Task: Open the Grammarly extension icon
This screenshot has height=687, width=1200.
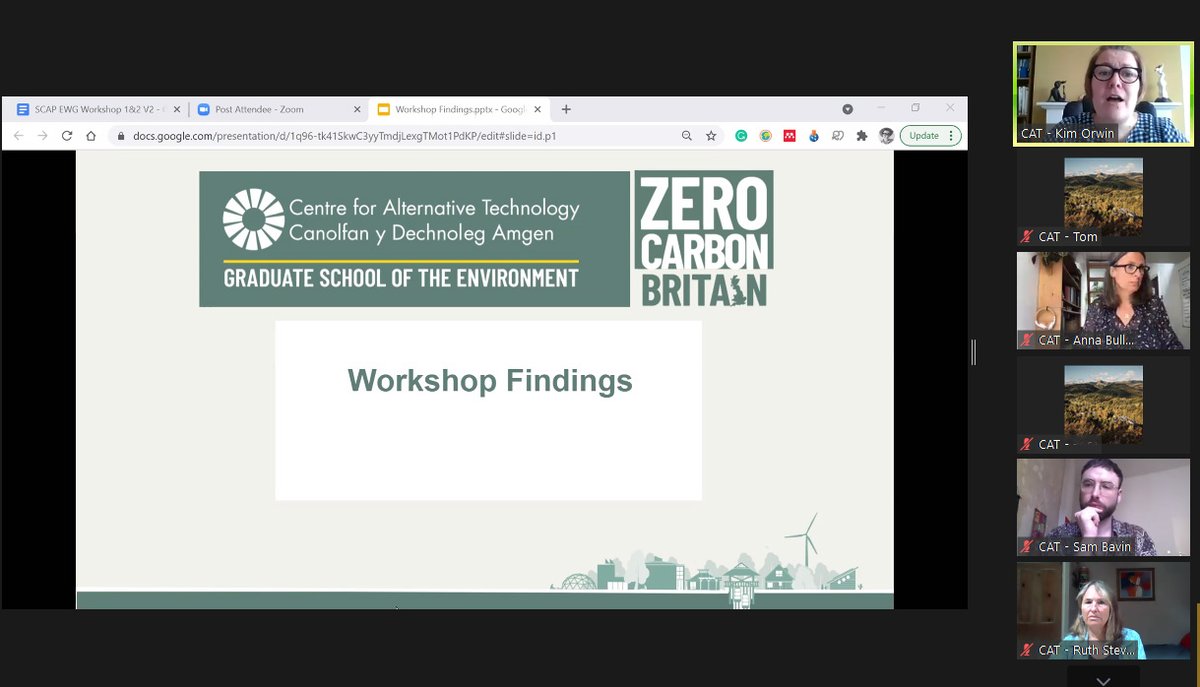Action: pos(741,136)
